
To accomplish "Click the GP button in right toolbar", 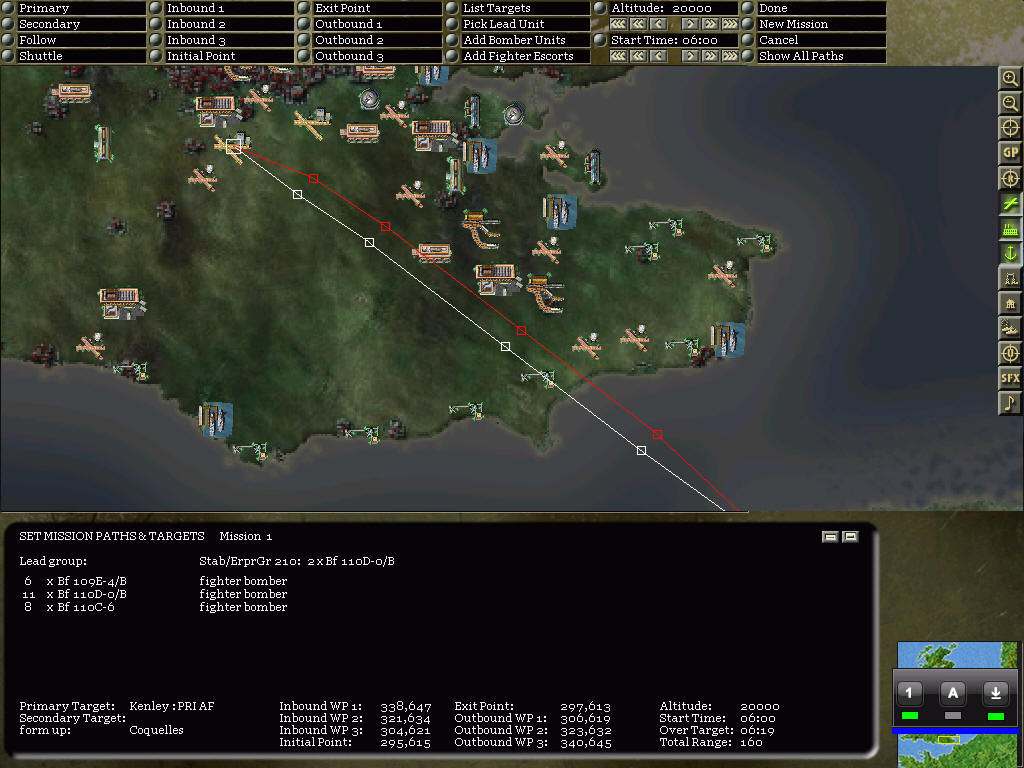I will click(x=1010, y=153).
